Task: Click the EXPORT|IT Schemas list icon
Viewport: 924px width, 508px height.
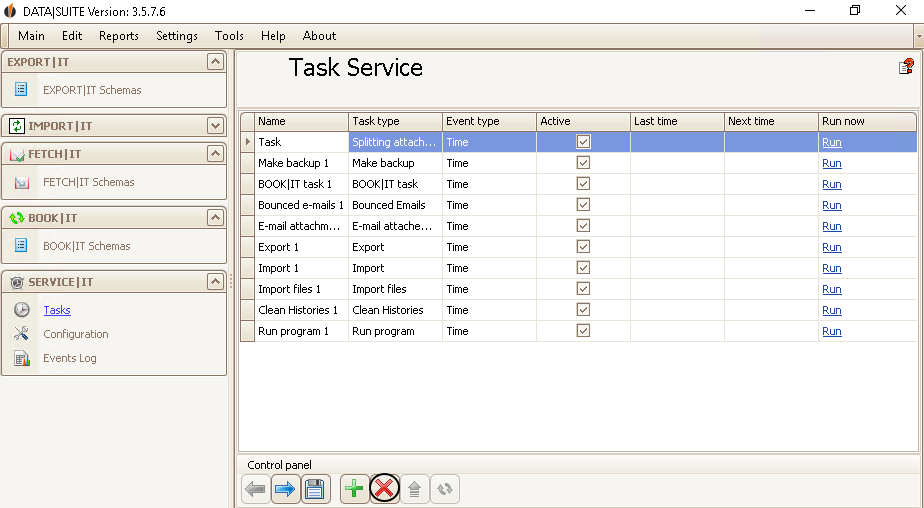Action: [x=21, y=90]
